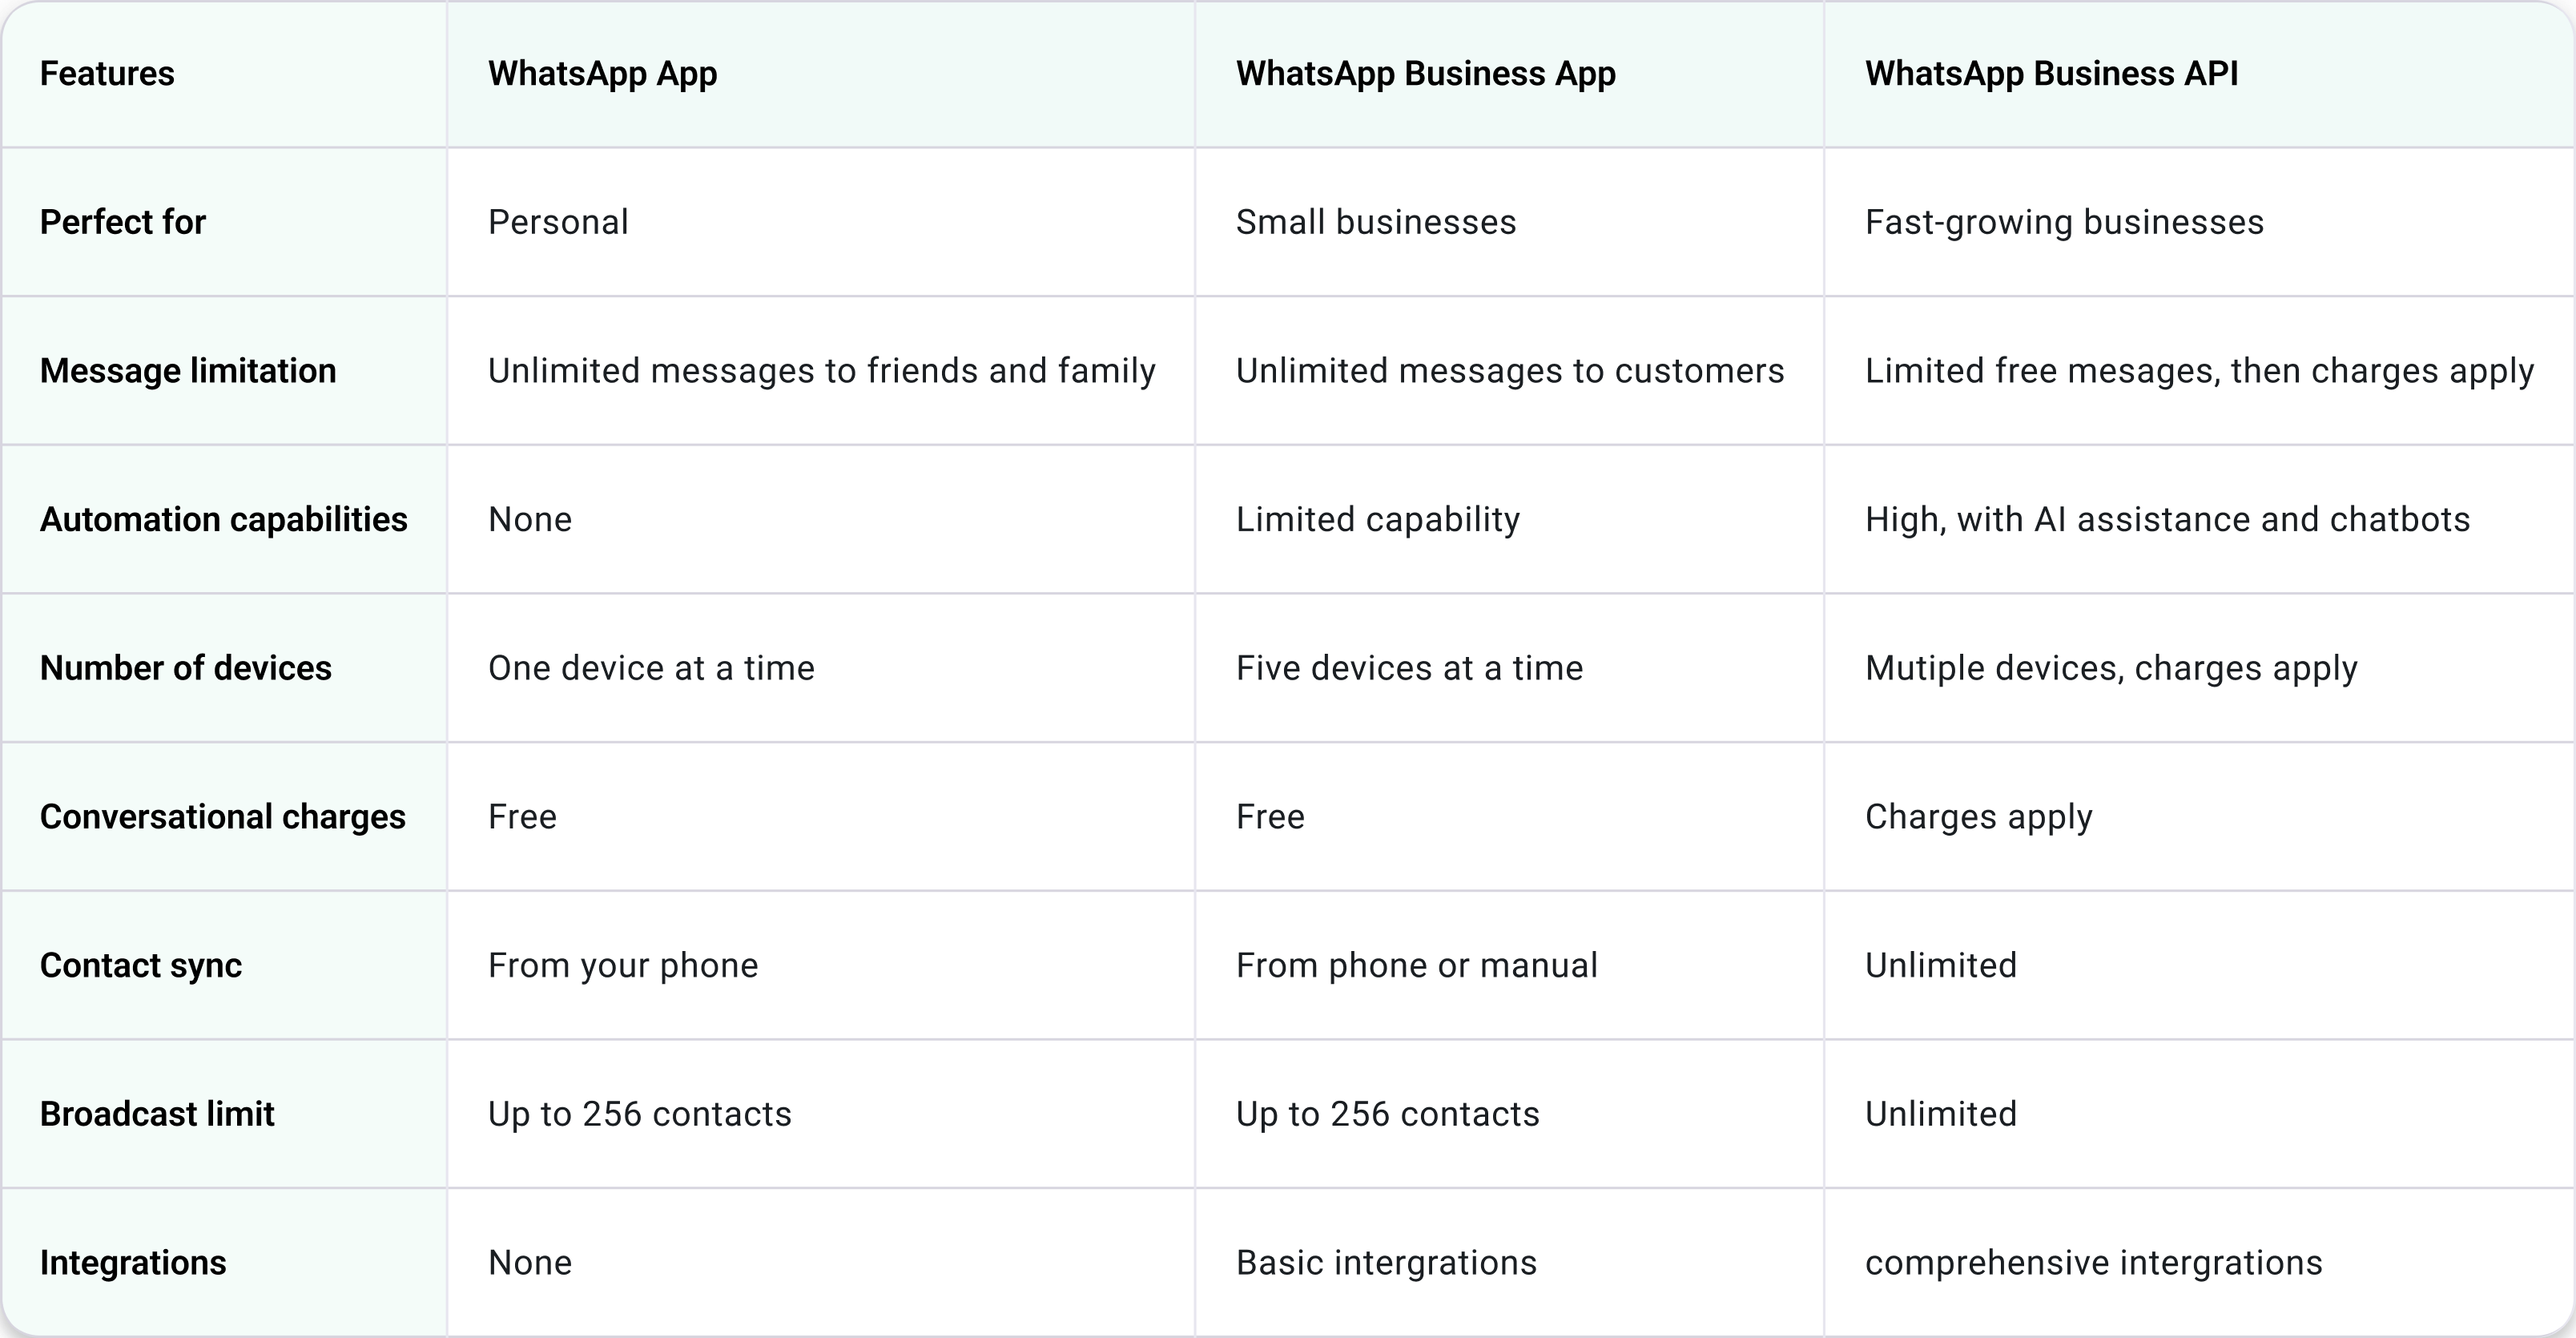Click the Broadcast limit row label

(x=157, y=1114)
